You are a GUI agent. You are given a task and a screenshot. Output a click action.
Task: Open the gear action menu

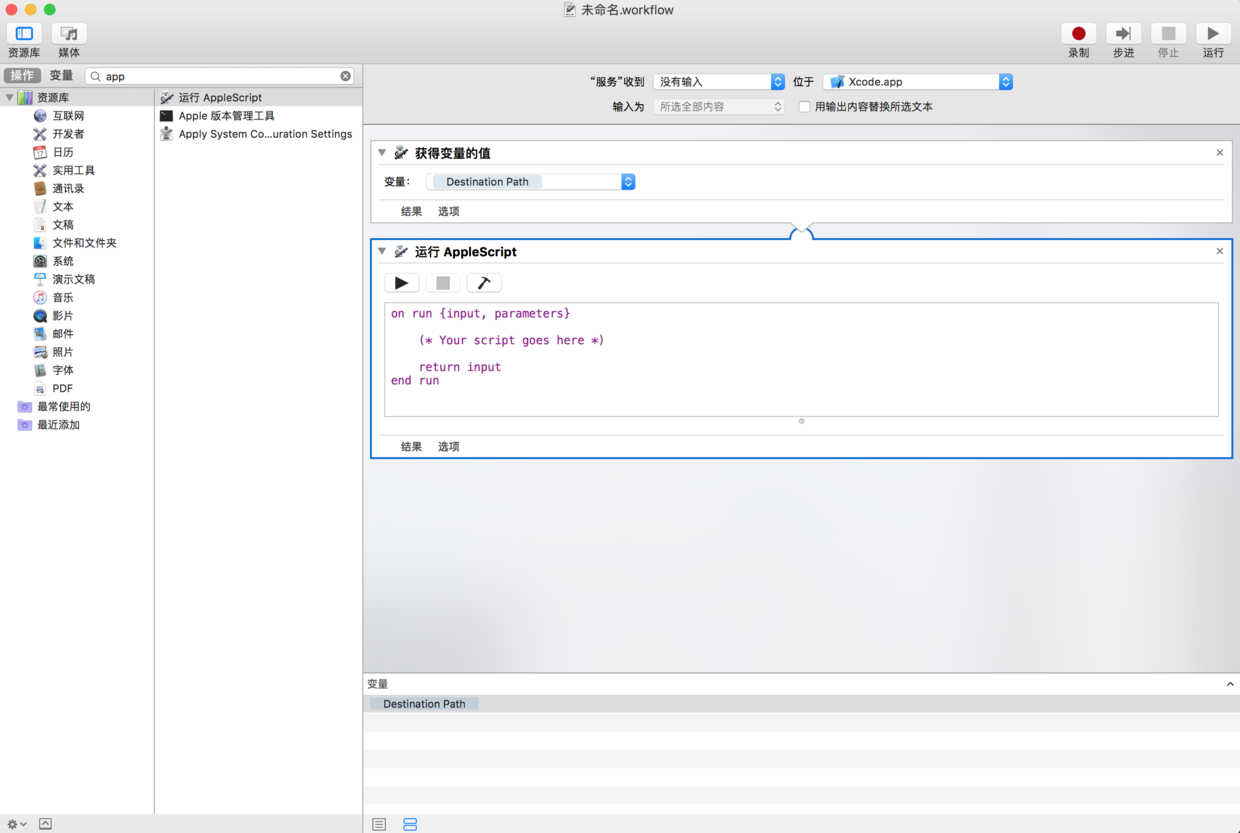tap(16, 824)
